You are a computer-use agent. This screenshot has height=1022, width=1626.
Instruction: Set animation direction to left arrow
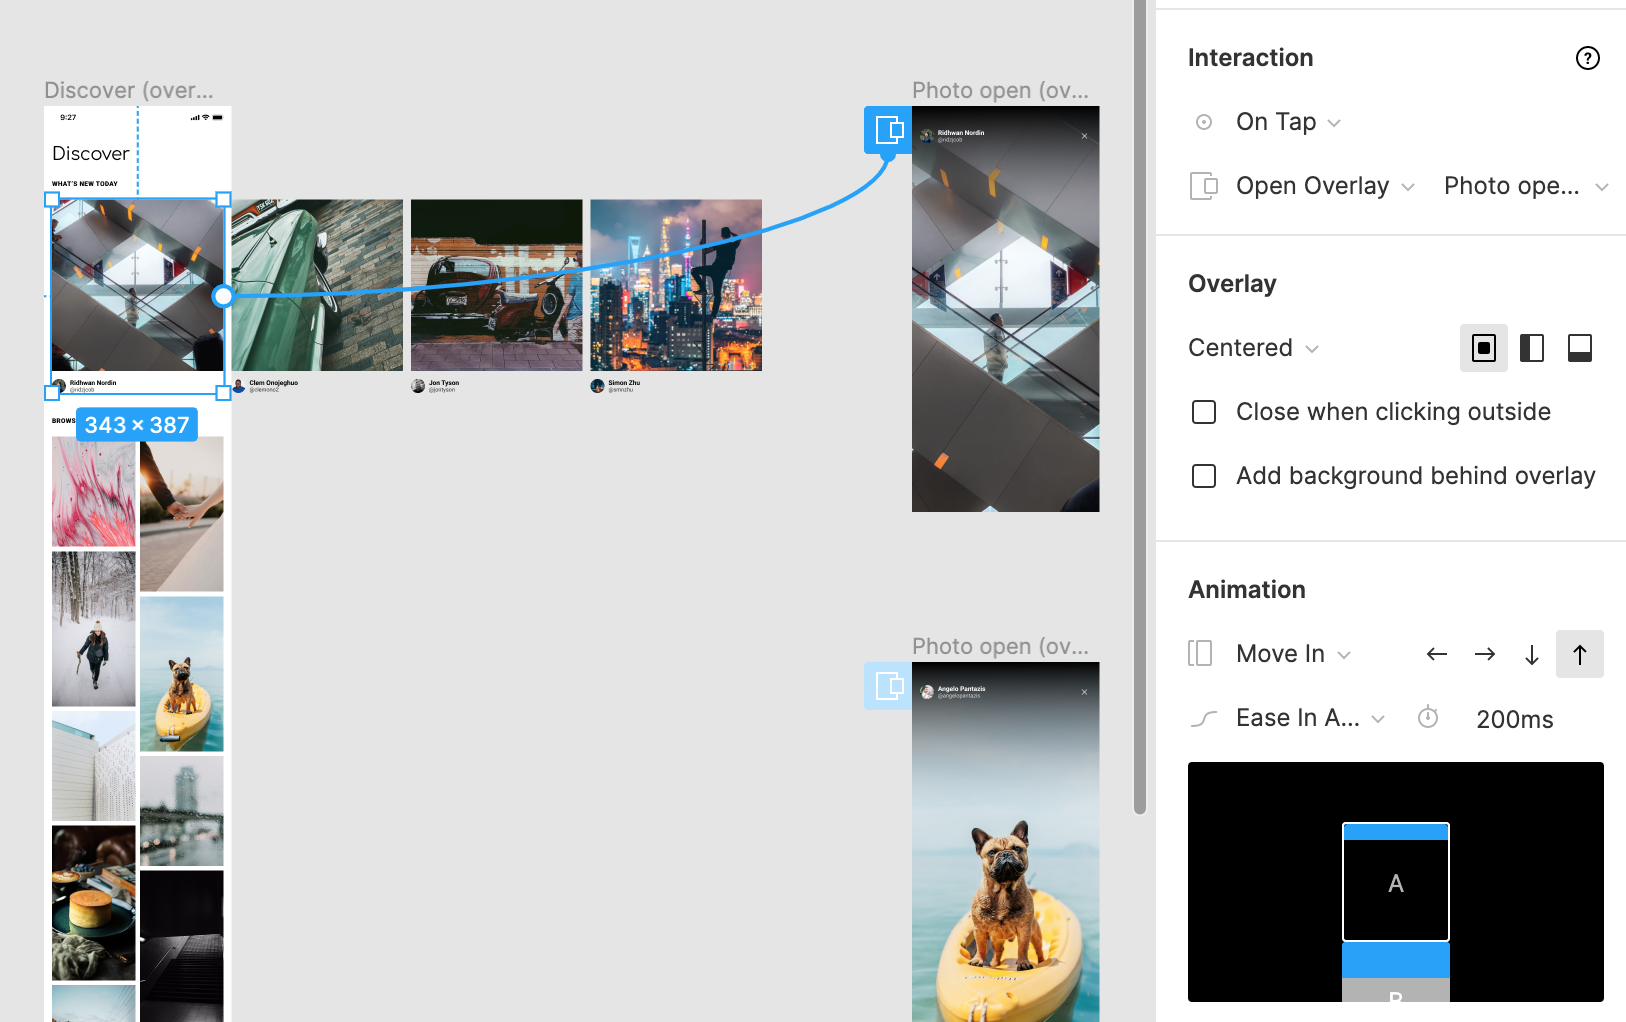[x=1436, y=654]
